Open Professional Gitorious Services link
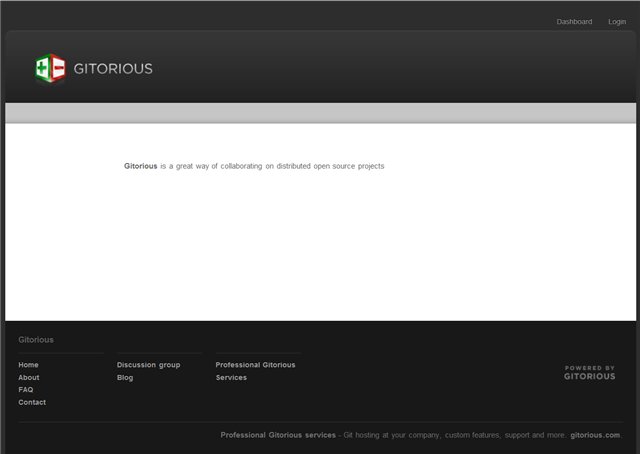 click(x=255, y=371)
